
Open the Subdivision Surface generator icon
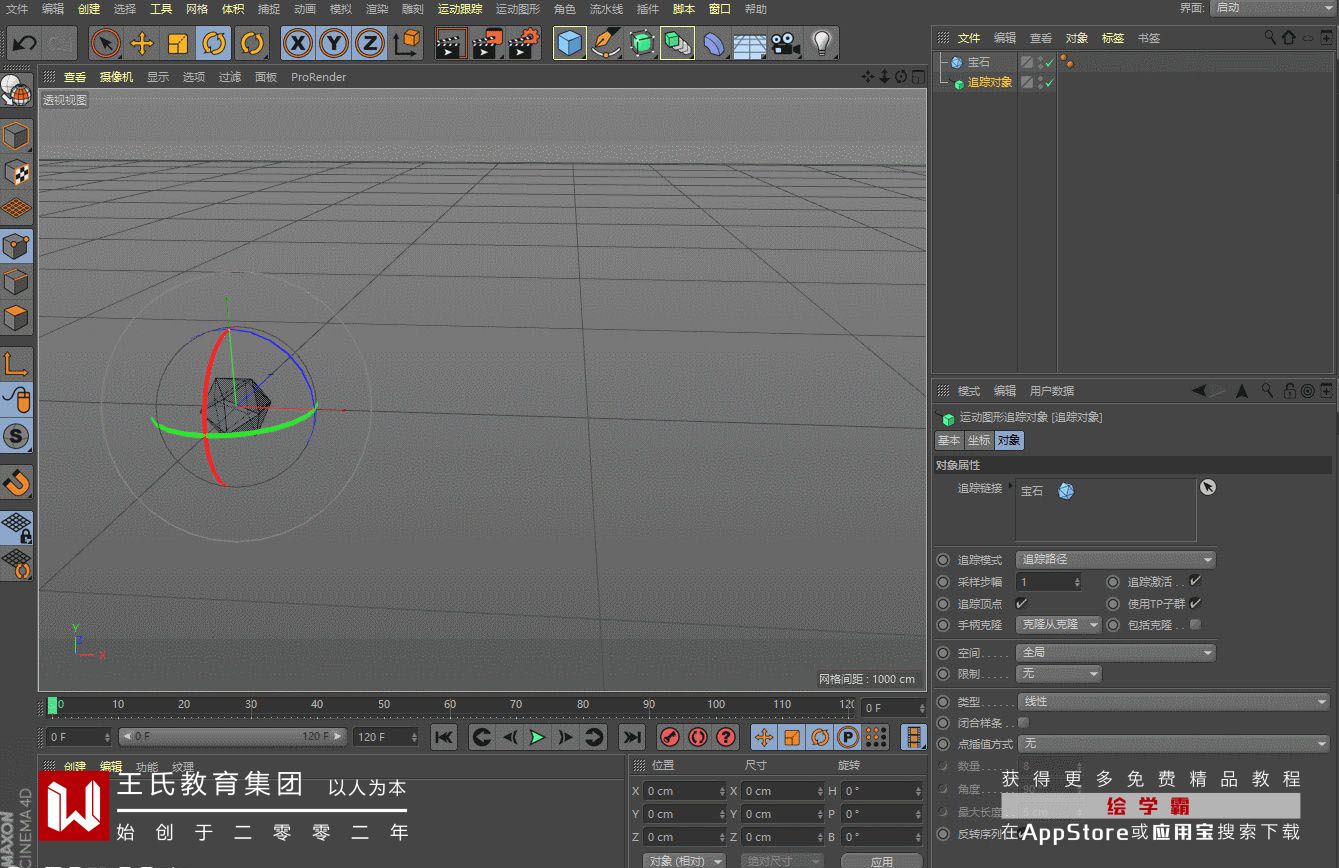642,43
